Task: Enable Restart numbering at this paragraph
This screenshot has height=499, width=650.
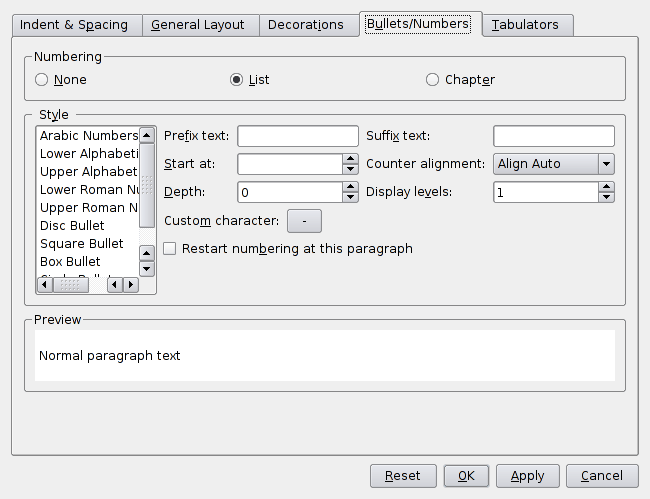Action: click(170, 248)
